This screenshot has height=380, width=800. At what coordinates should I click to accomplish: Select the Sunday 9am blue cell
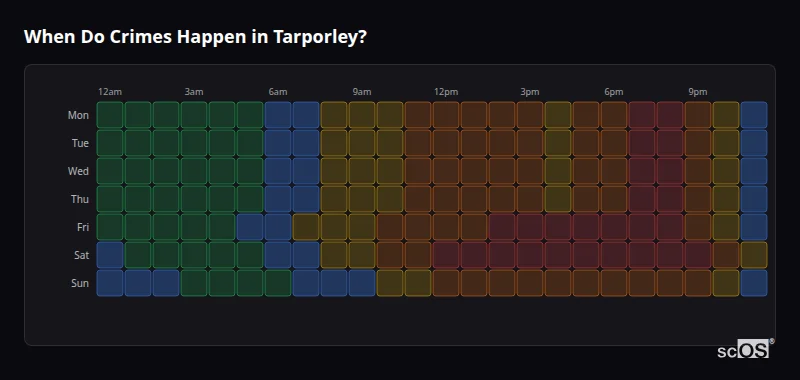(x=362, y=283)
